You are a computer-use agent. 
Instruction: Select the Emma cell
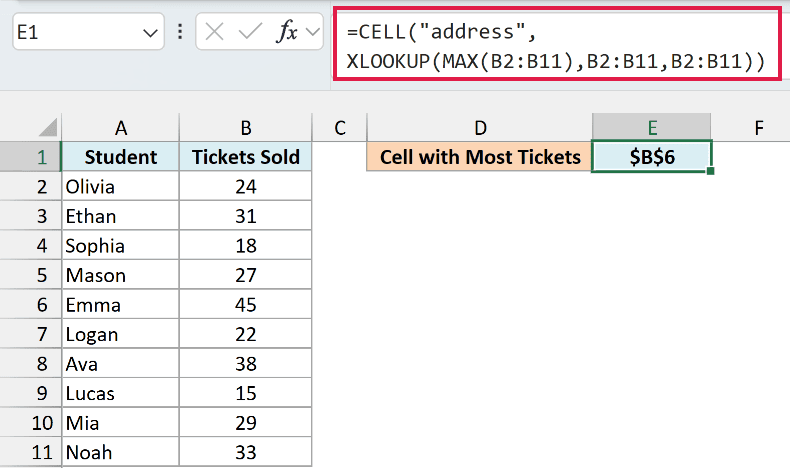(120, 305)
